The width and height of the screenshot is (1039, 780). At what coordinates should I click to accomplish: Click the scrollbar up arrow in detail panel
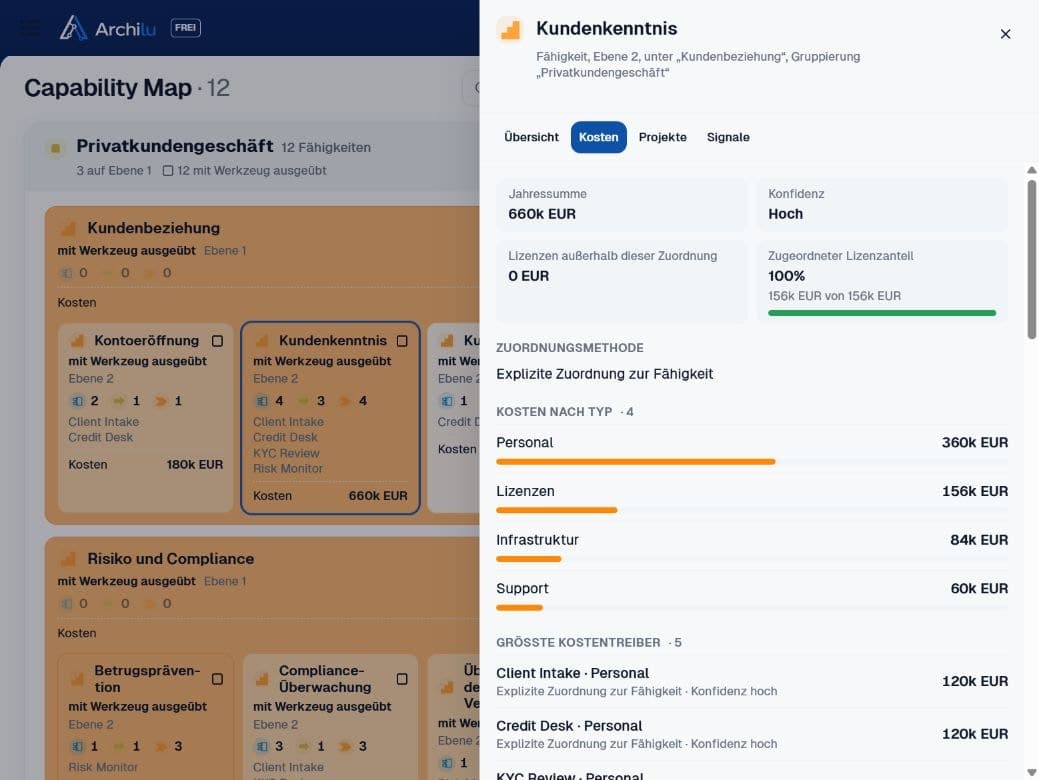tap(1032, 170)
